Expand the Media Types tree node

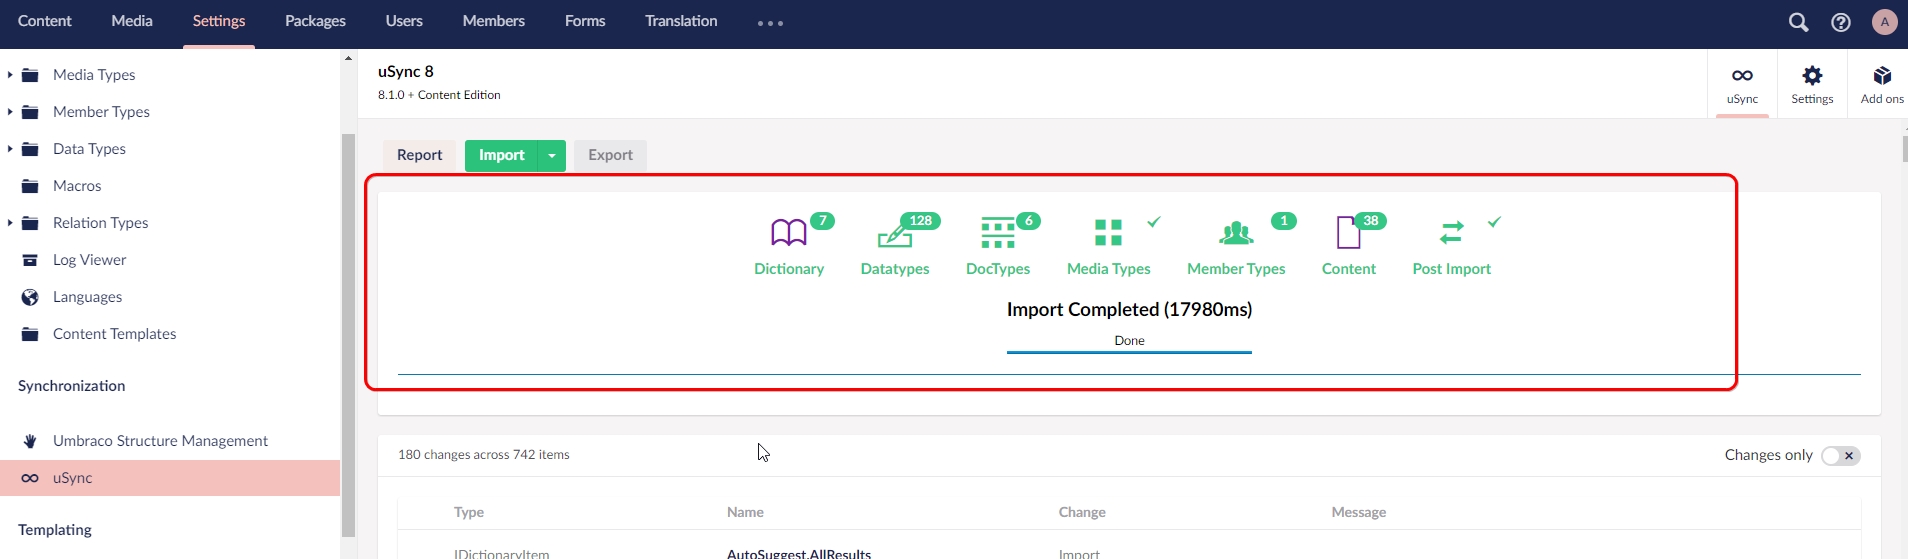[x=10, y=75]
